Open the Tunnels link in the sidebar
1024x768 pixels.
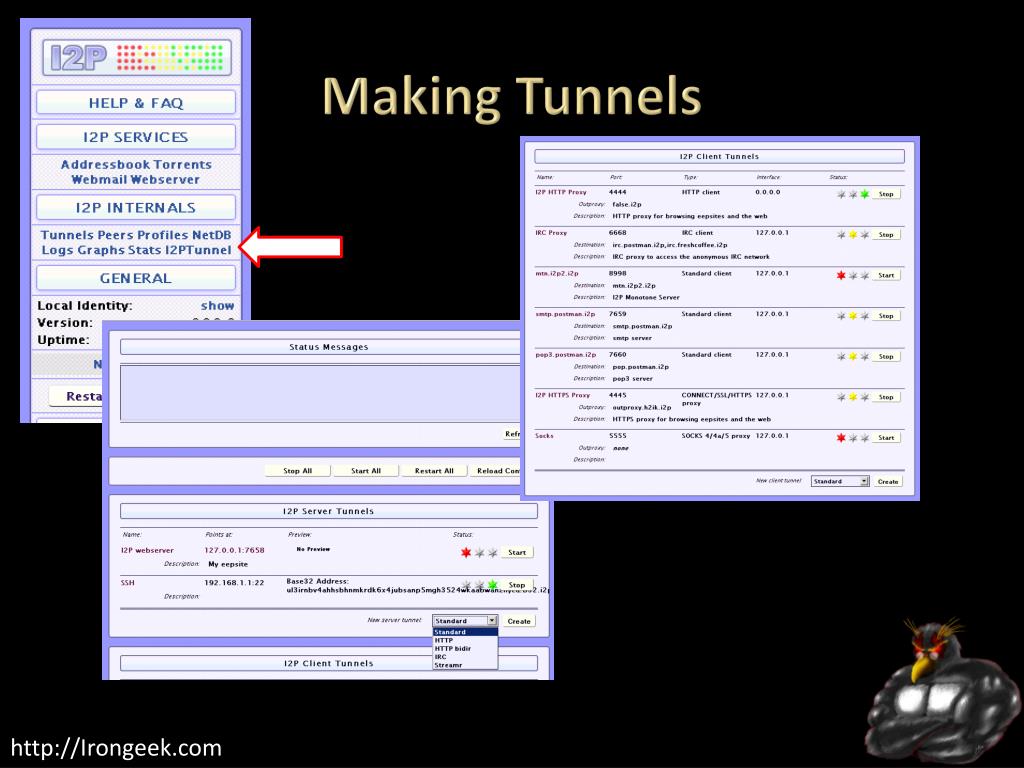point(67,235)
